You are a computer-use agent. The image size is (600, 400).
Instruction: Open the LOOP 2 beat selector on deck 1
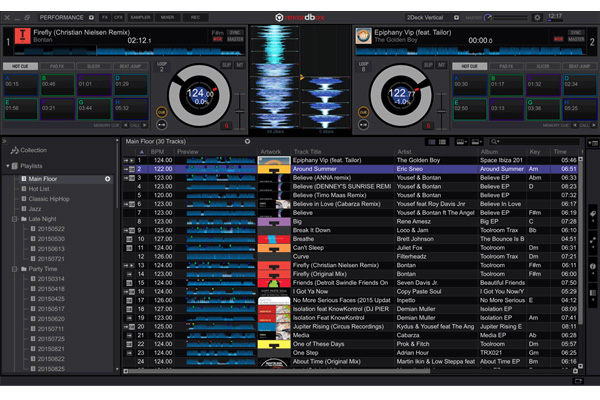coord(161,67)
